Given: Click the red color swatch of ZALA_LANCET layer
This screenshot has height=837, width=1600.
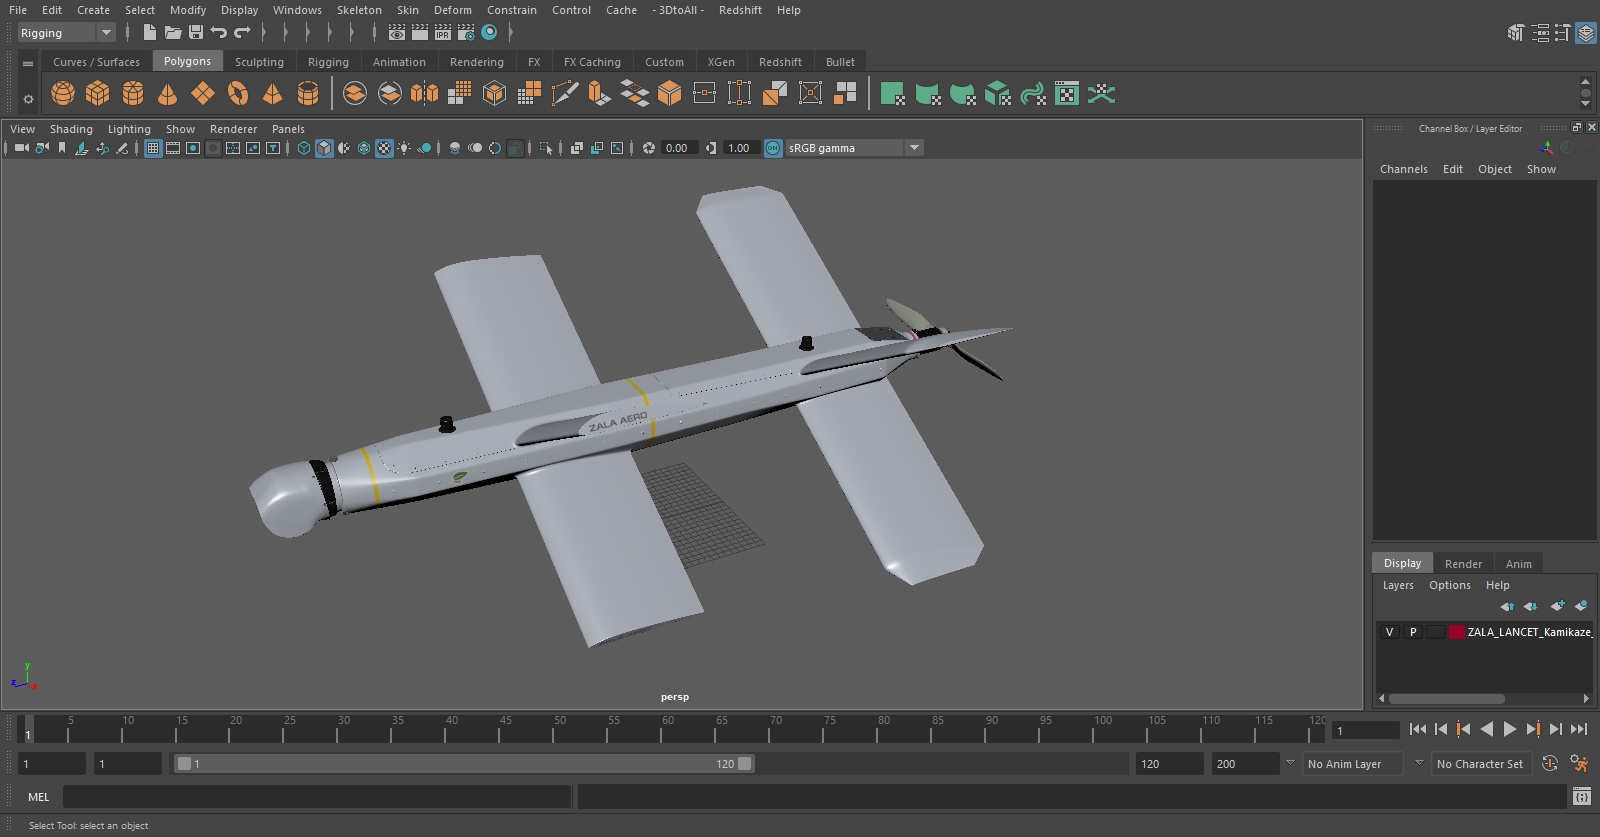Looking at the screenshot, I should pyautogui.click(x=1457, y=632).
